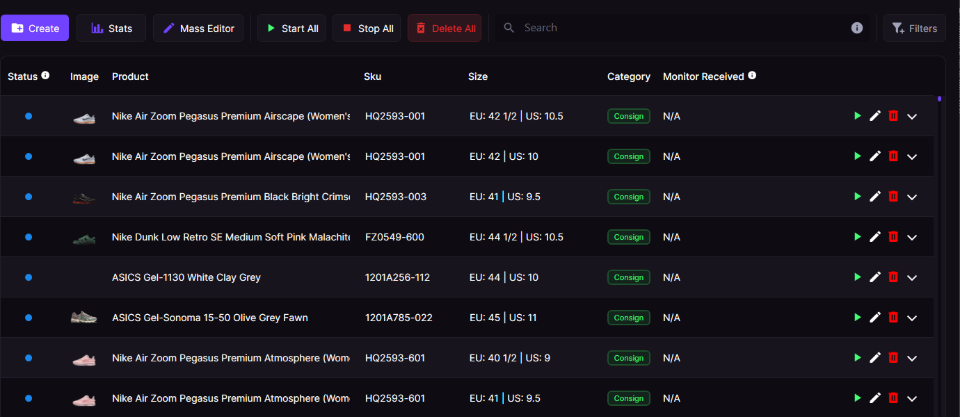Start the Atmosphere US 9 task
960x417 pixels.
857,358
